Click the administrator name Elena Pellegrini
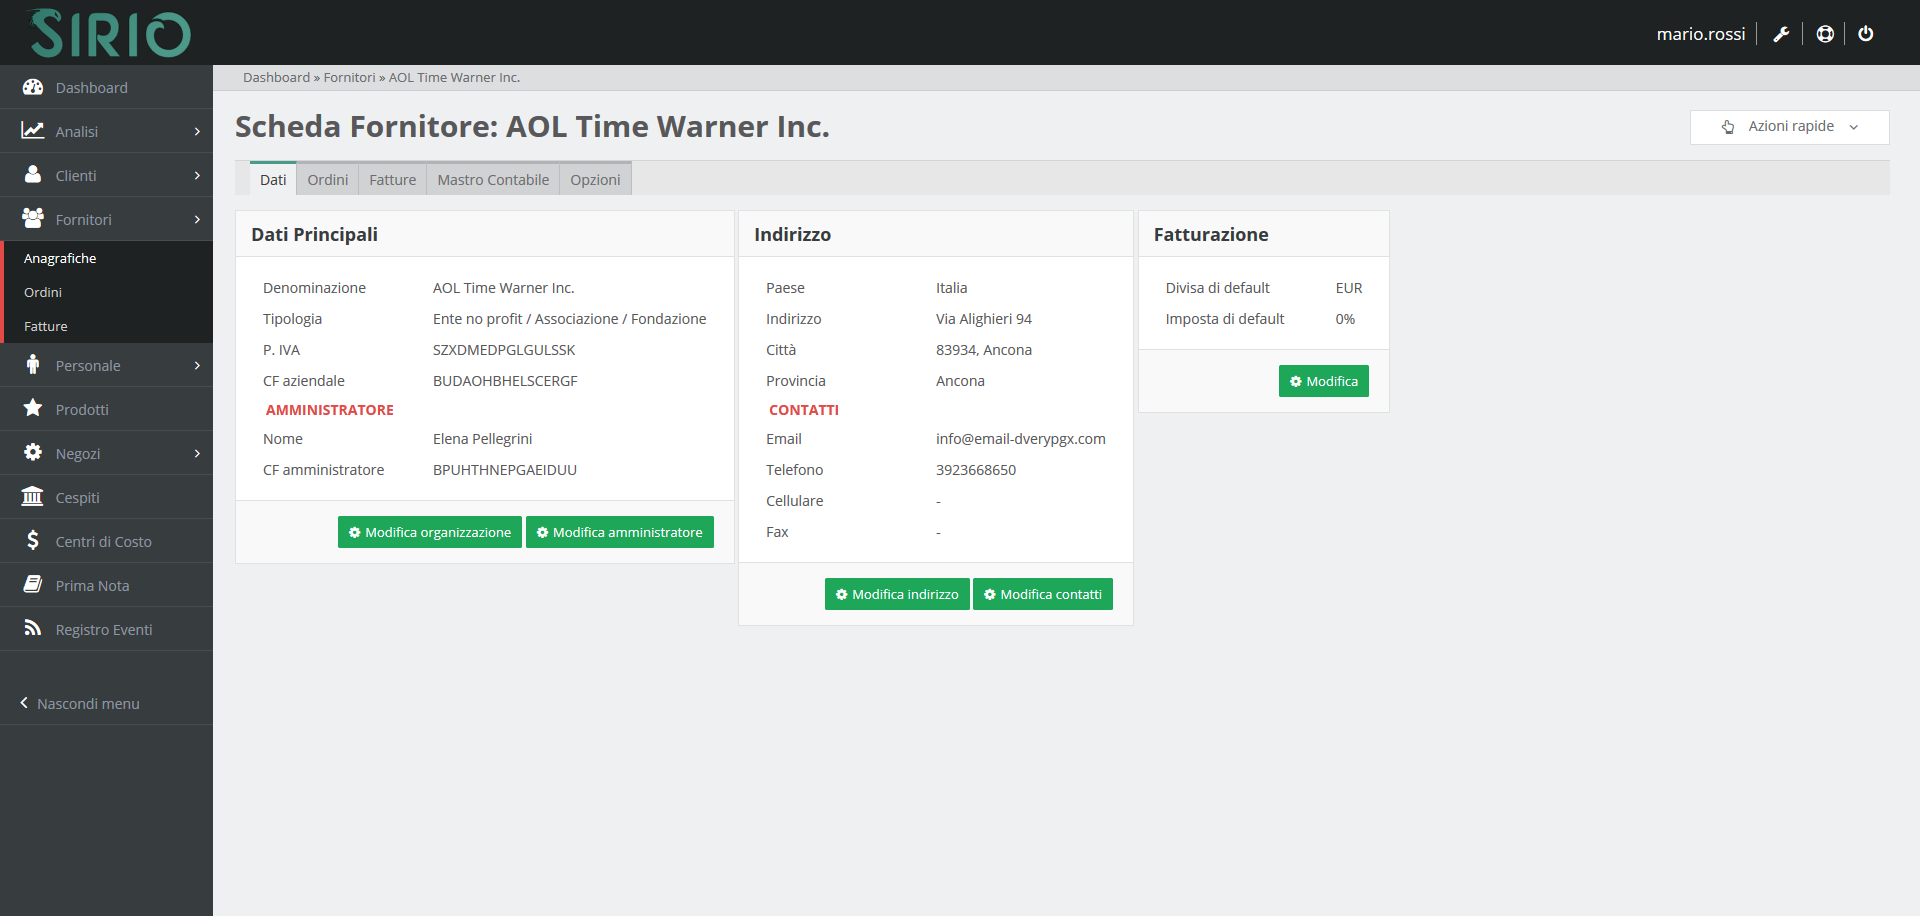 (x=483, y=439)
